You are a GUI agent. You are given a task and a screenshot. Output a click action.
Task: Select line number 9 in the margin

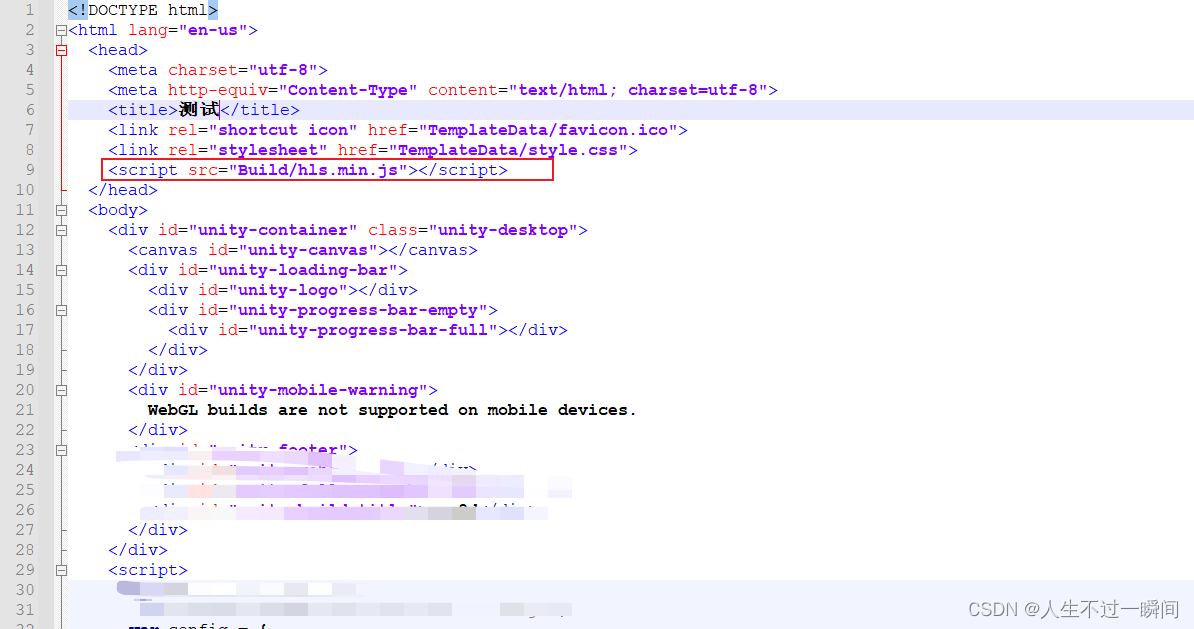29,170
